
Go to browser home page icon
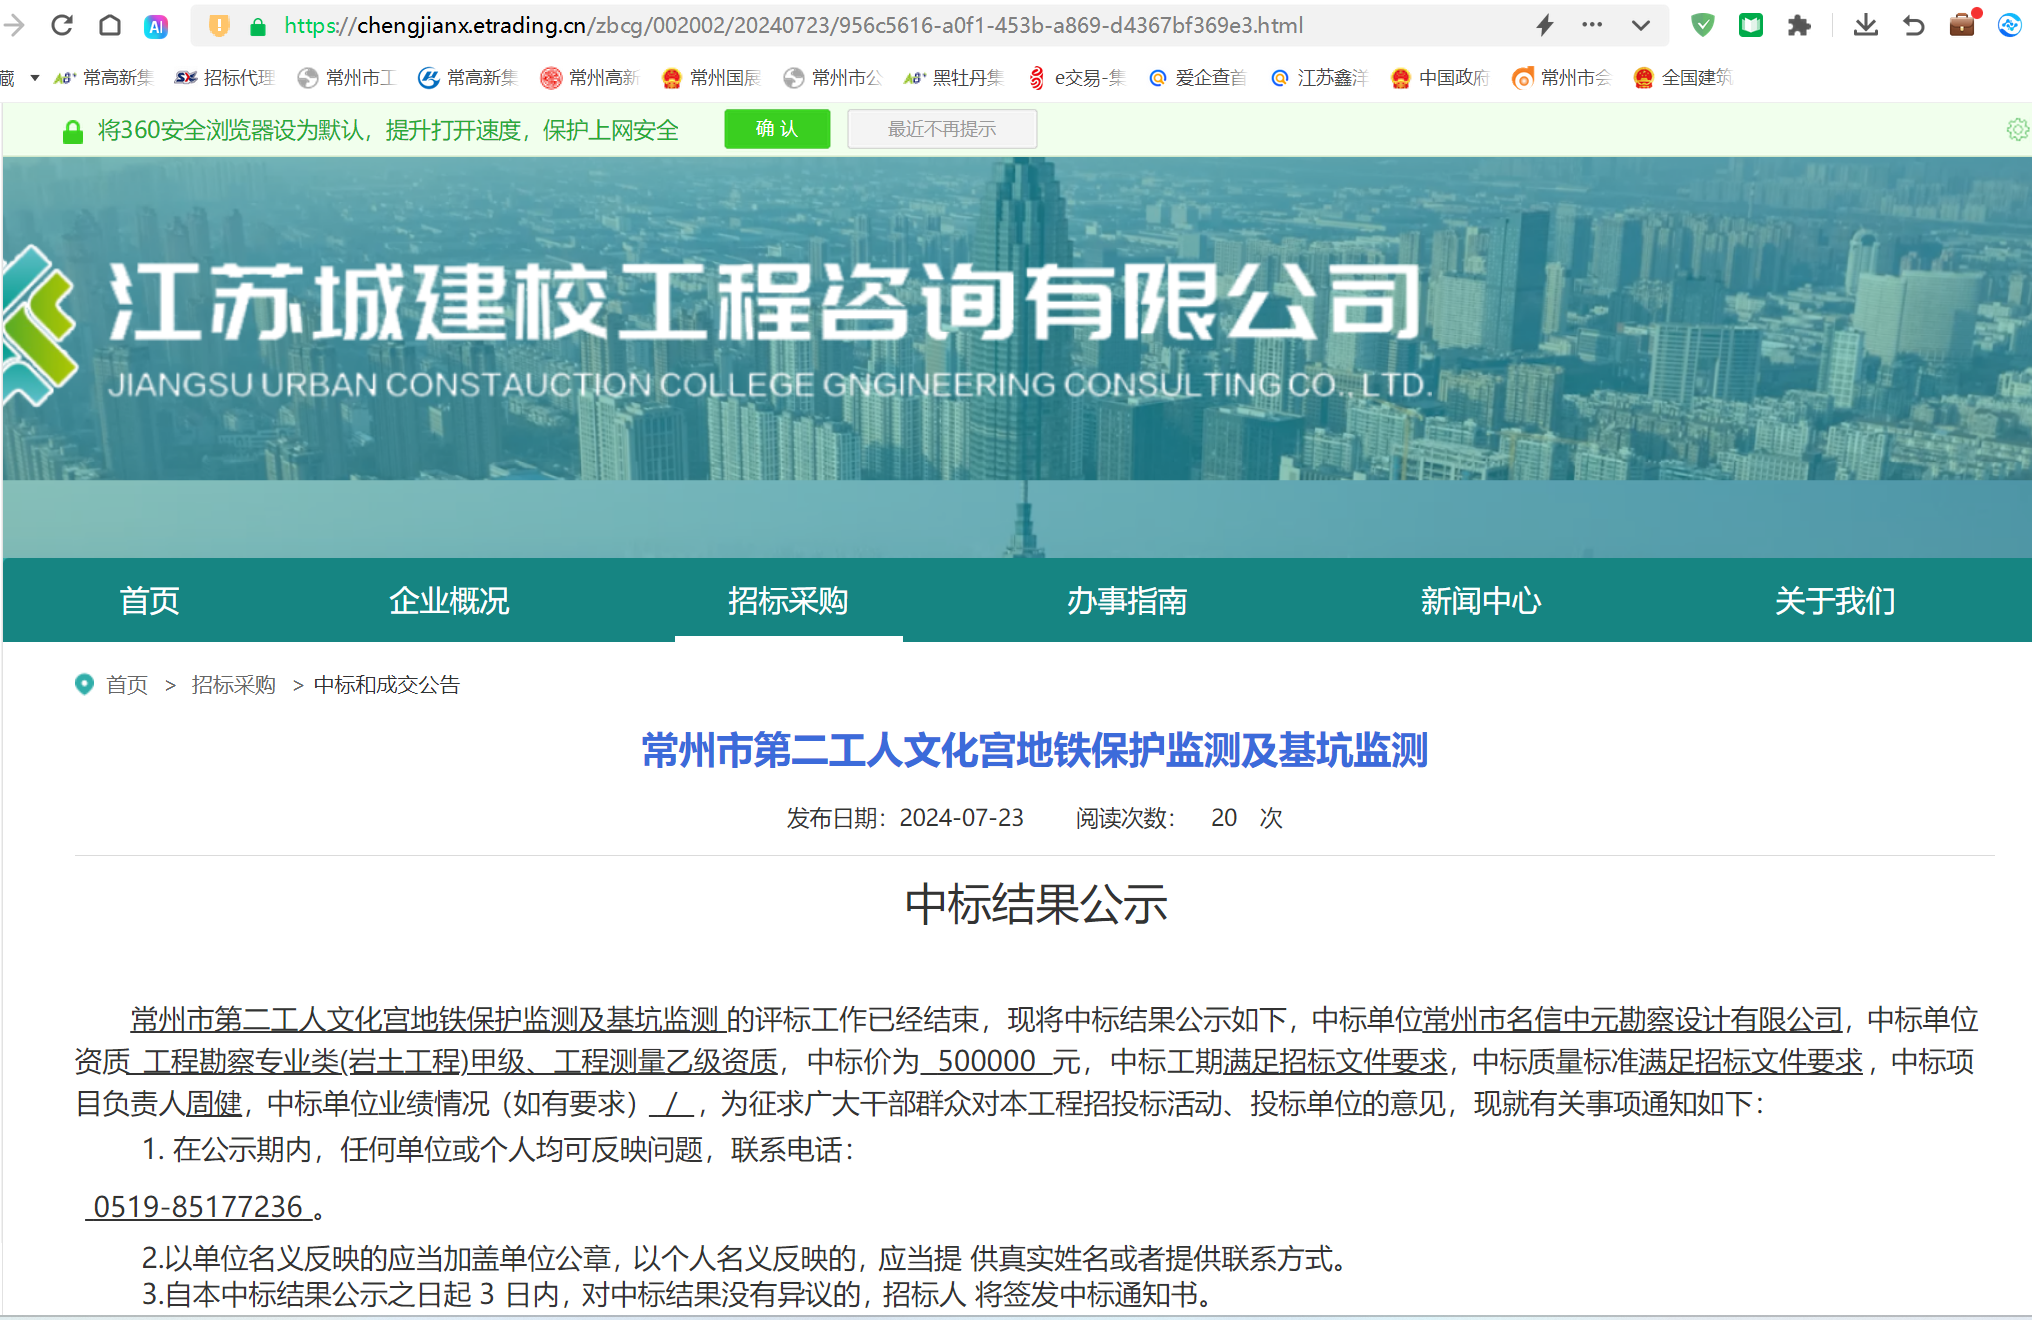[x=110, y=25]
